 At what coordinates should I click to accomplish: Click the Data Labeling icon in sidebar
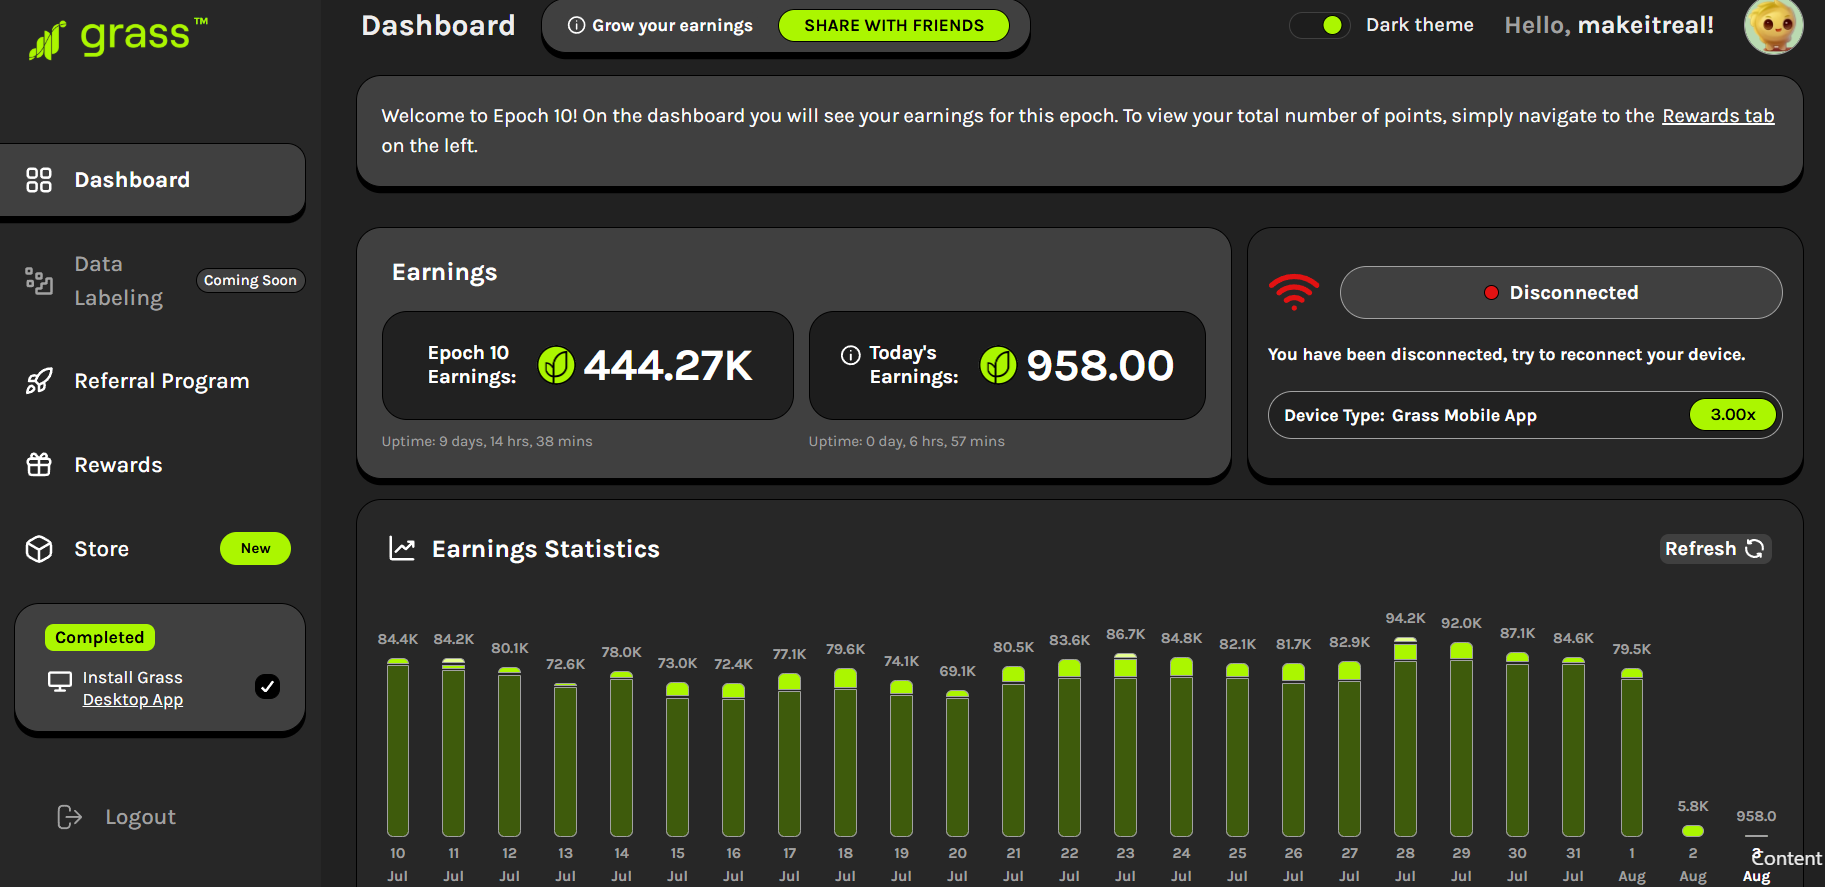tap(39, 281)
